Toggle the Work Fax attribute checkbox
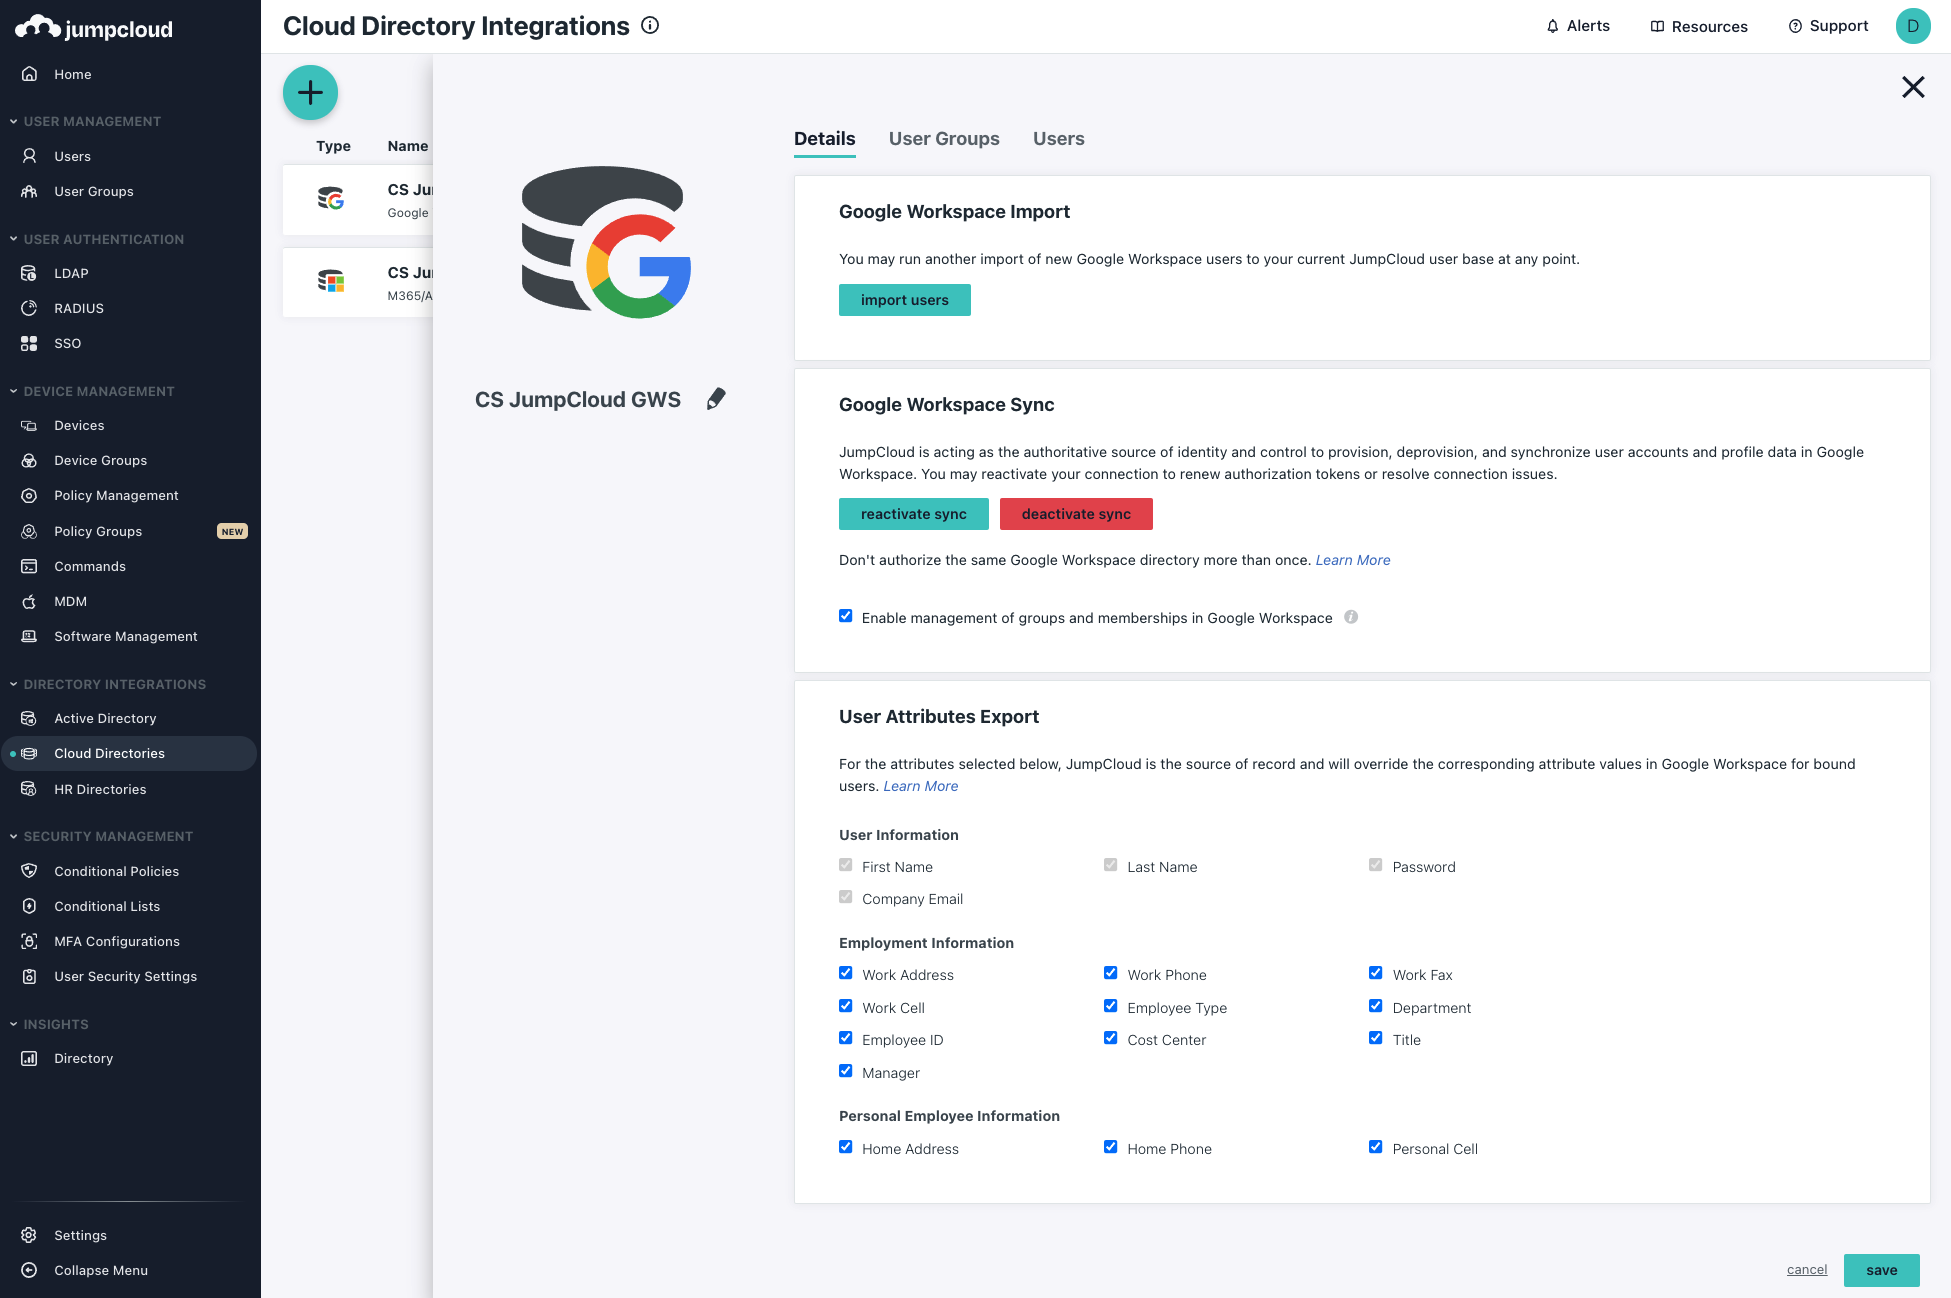This screenshot has width=1951, height=1298. pyautogui.click(x=1376, y=973)
